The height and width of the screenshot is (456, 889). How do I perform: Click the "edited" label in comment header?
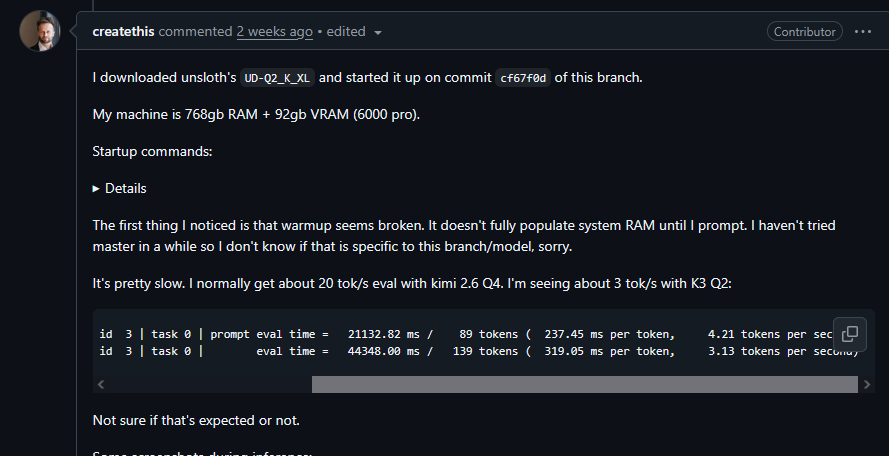tap(346, 32)
